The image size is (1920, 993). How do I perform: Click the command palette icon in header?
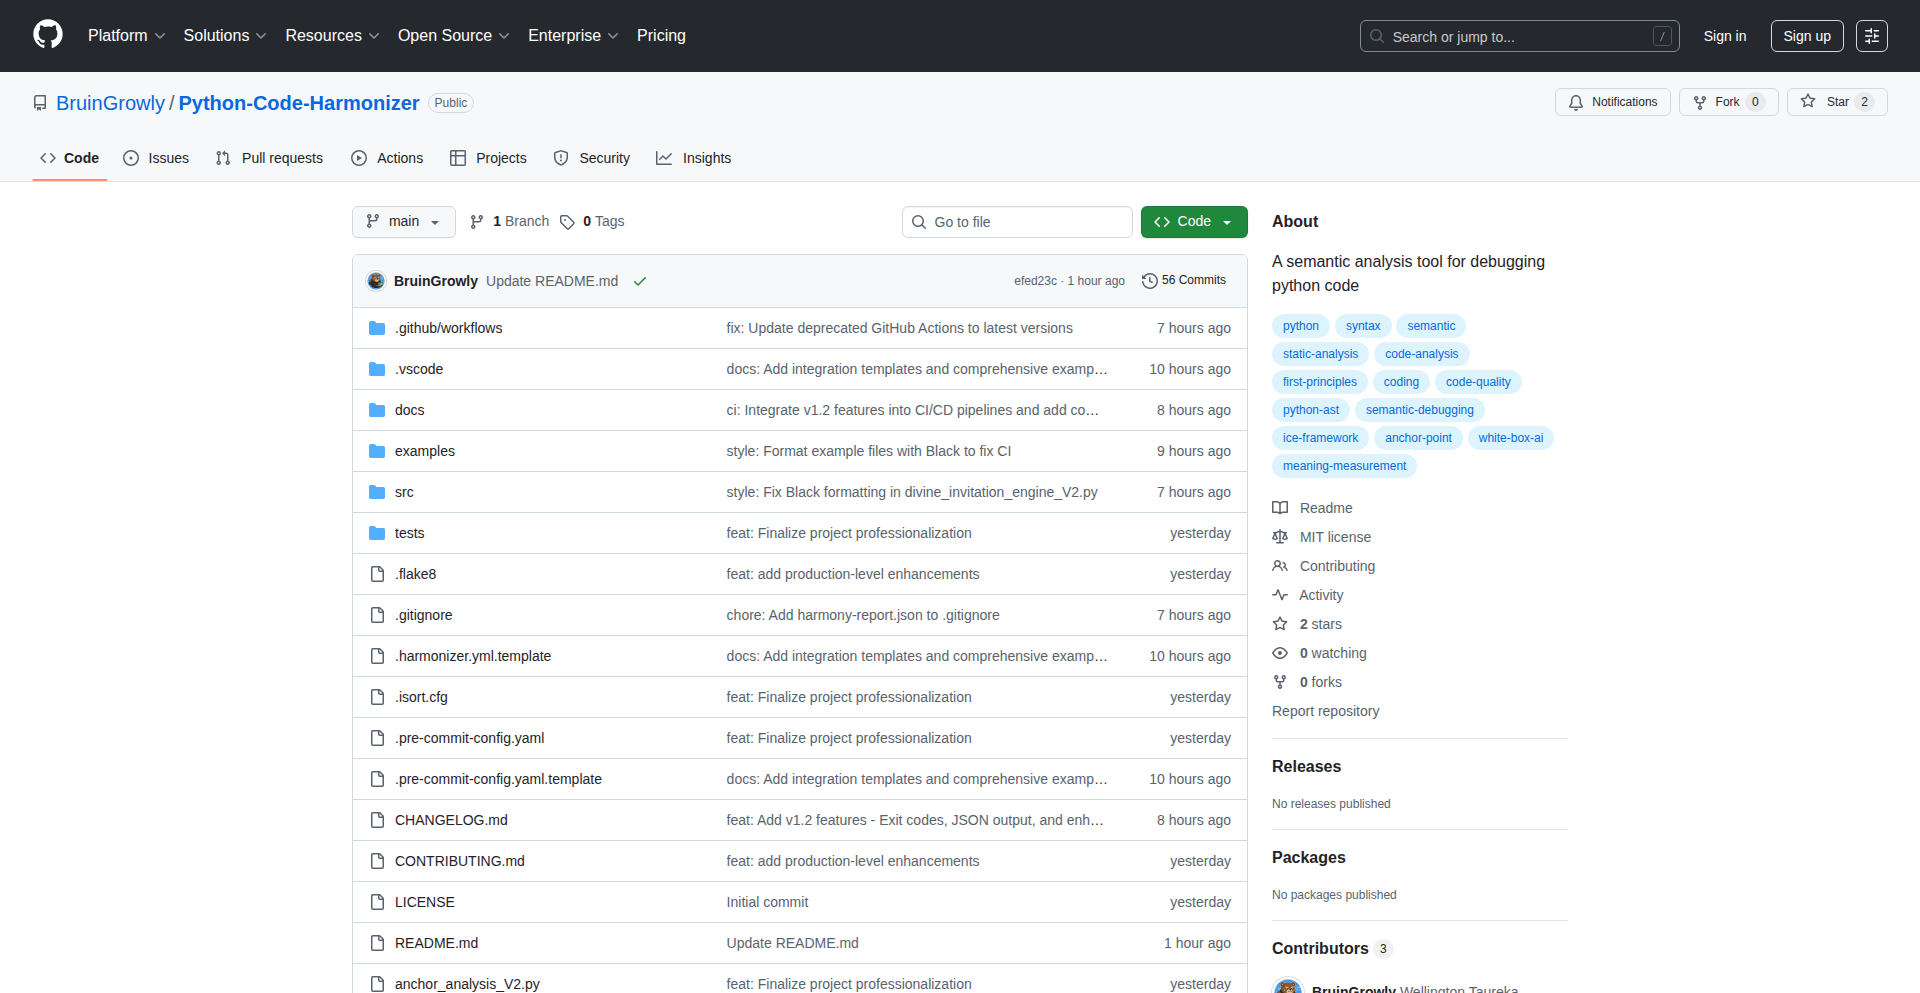(x=1872, y=36)
